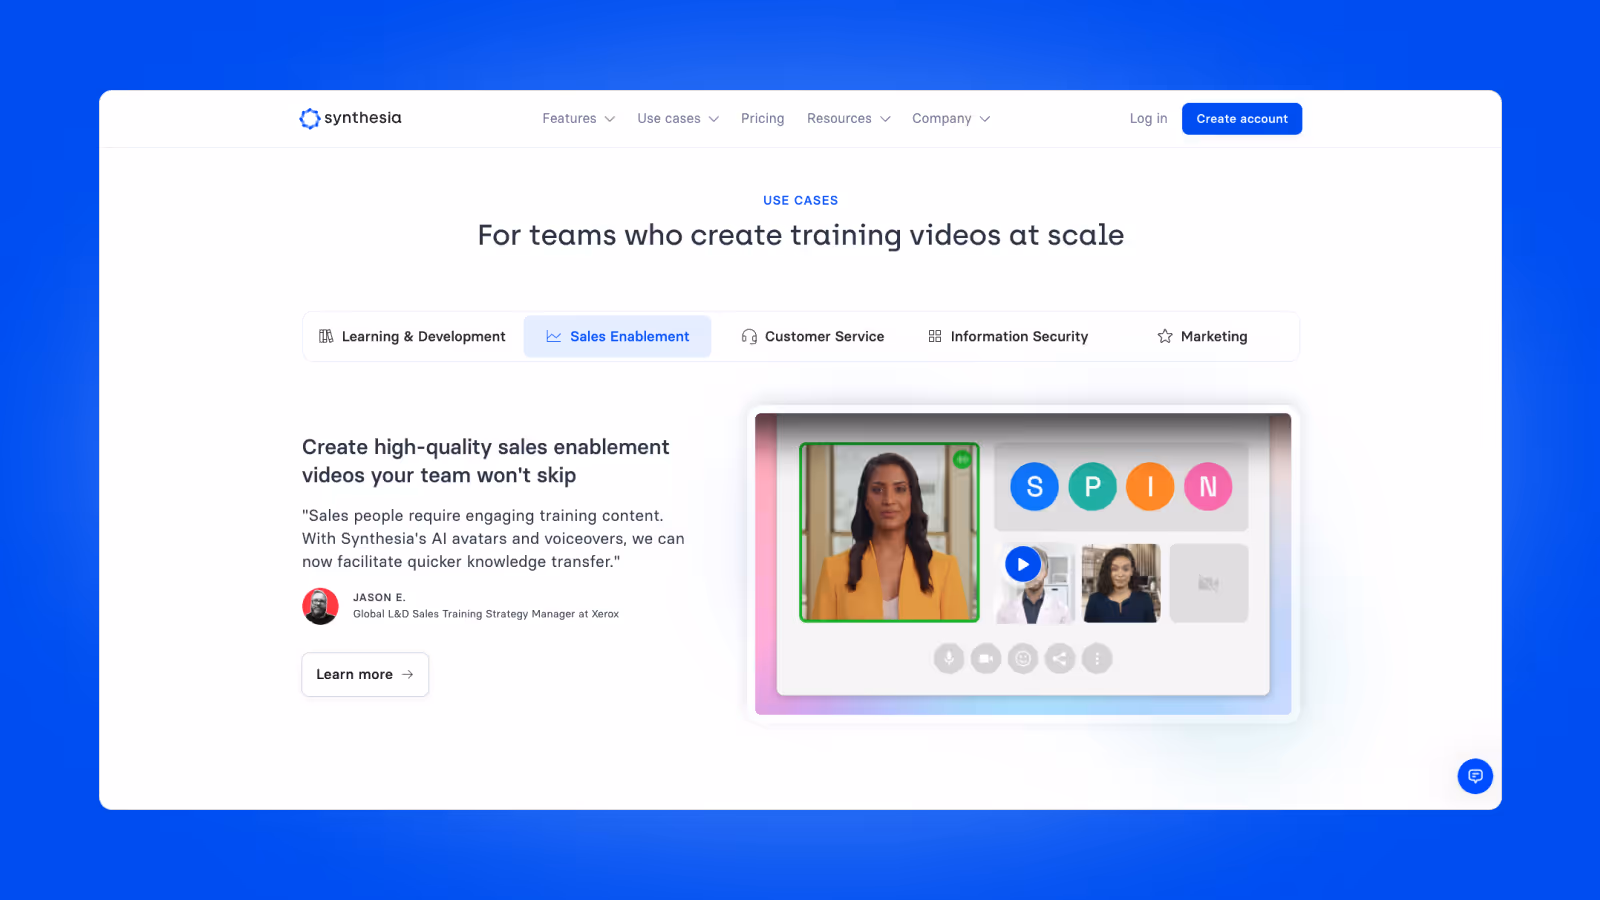Click the Log in link

[1148, 118]
